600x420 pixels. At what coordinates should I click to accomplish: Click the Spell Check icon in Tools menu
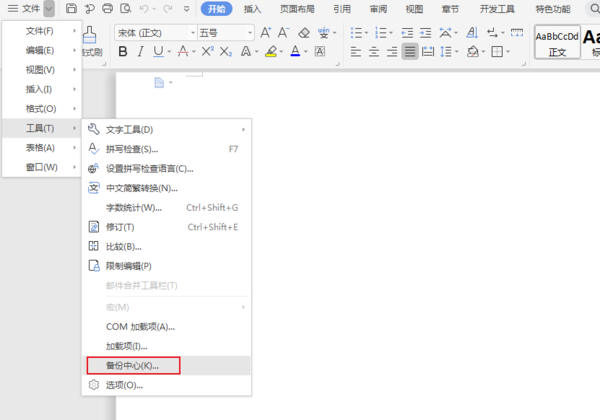pos(94,149)
